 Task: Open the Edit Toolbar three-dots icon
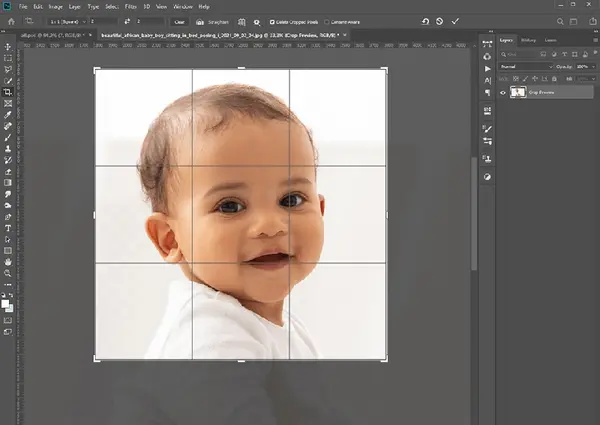8,285
